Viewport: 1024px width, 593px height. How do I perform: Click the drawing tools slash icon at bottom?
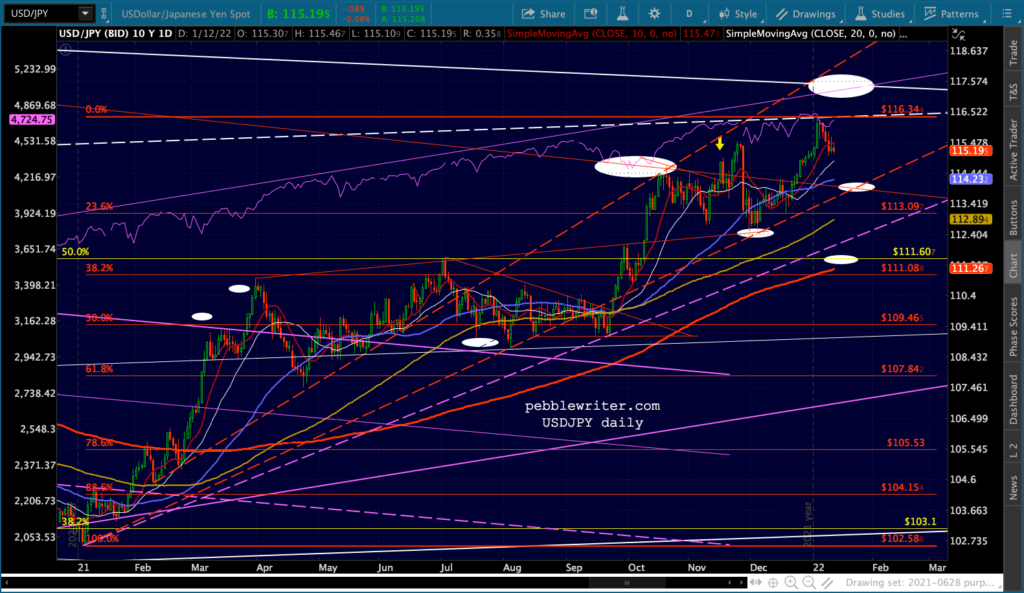pos(827,583)
